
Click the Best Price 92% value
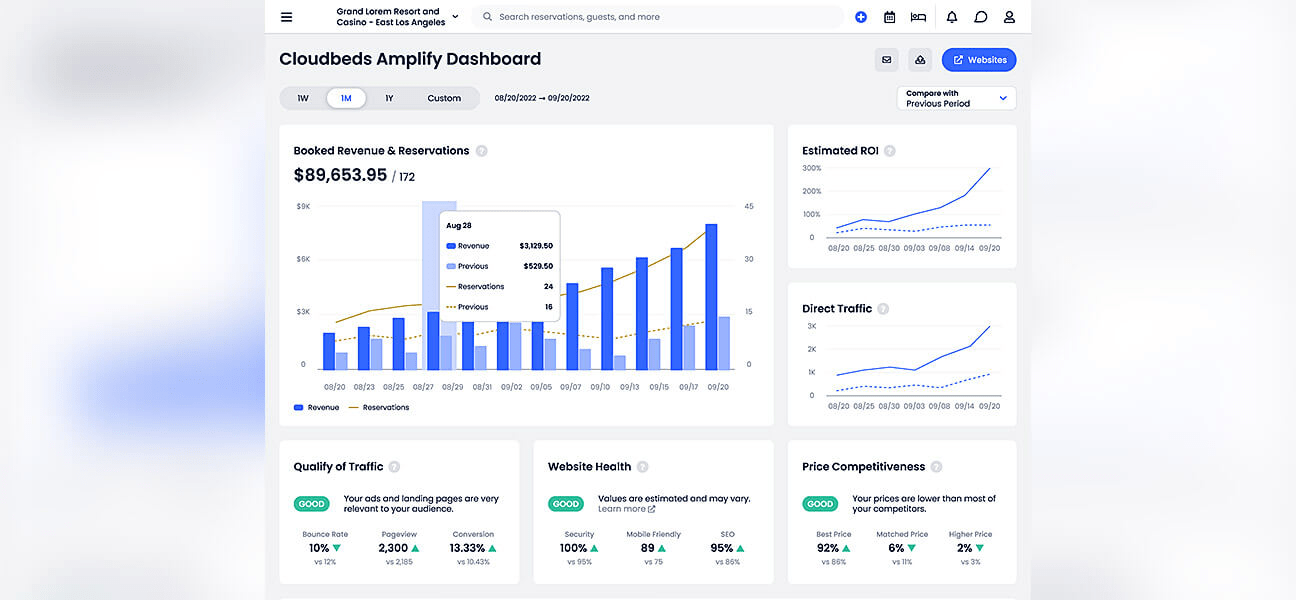827,548
